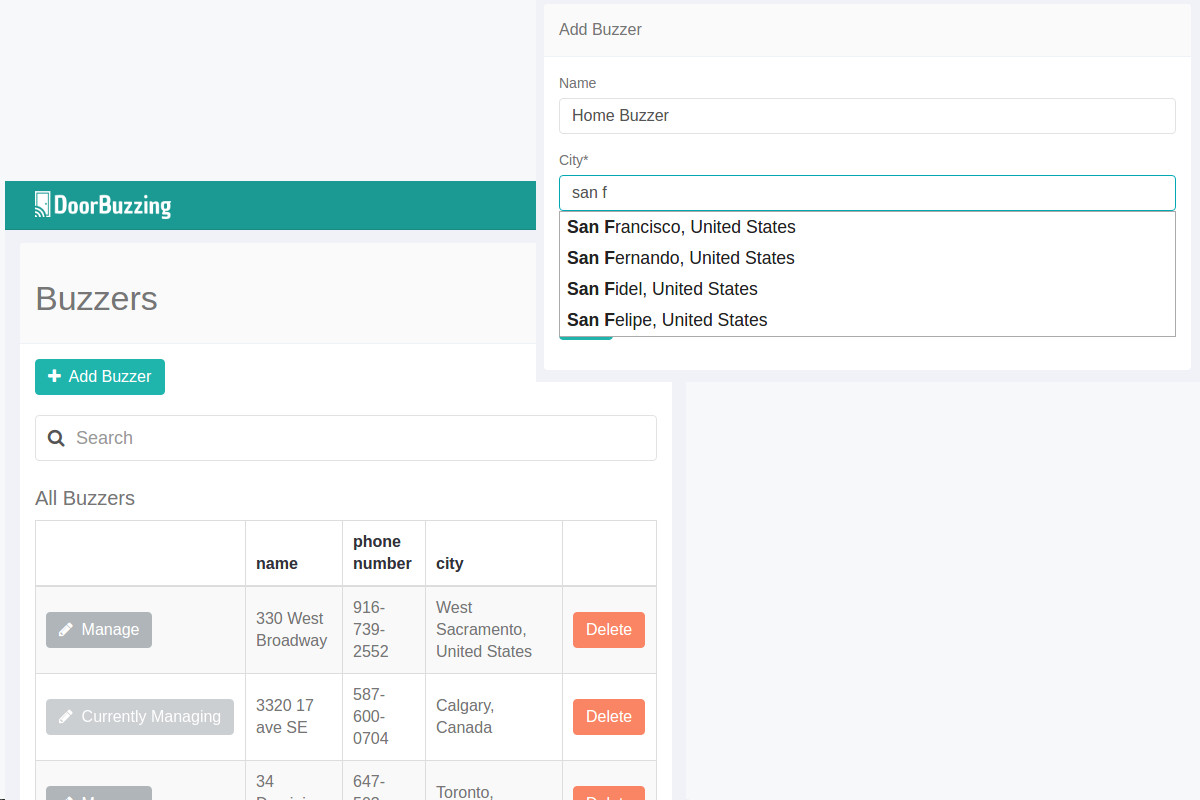This screenshot has width=1200, height=800.
Task: Click the DoorBuzzing logo icon
Action: click(42, 205)
